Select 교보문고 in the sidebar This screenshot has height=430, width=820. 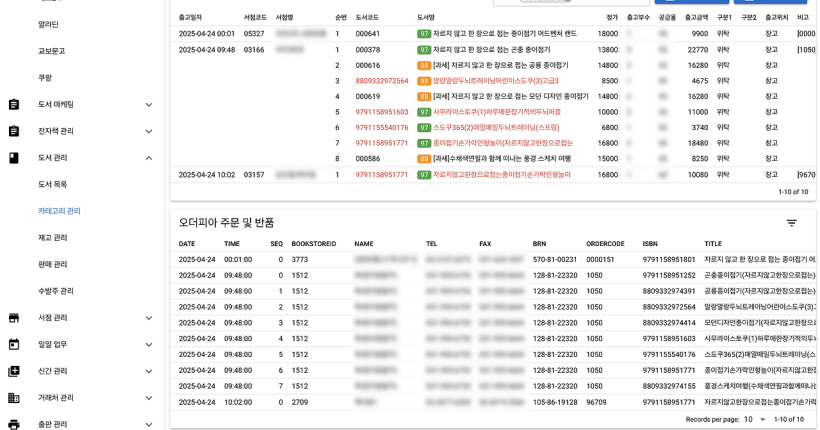(x=51, y=51)
